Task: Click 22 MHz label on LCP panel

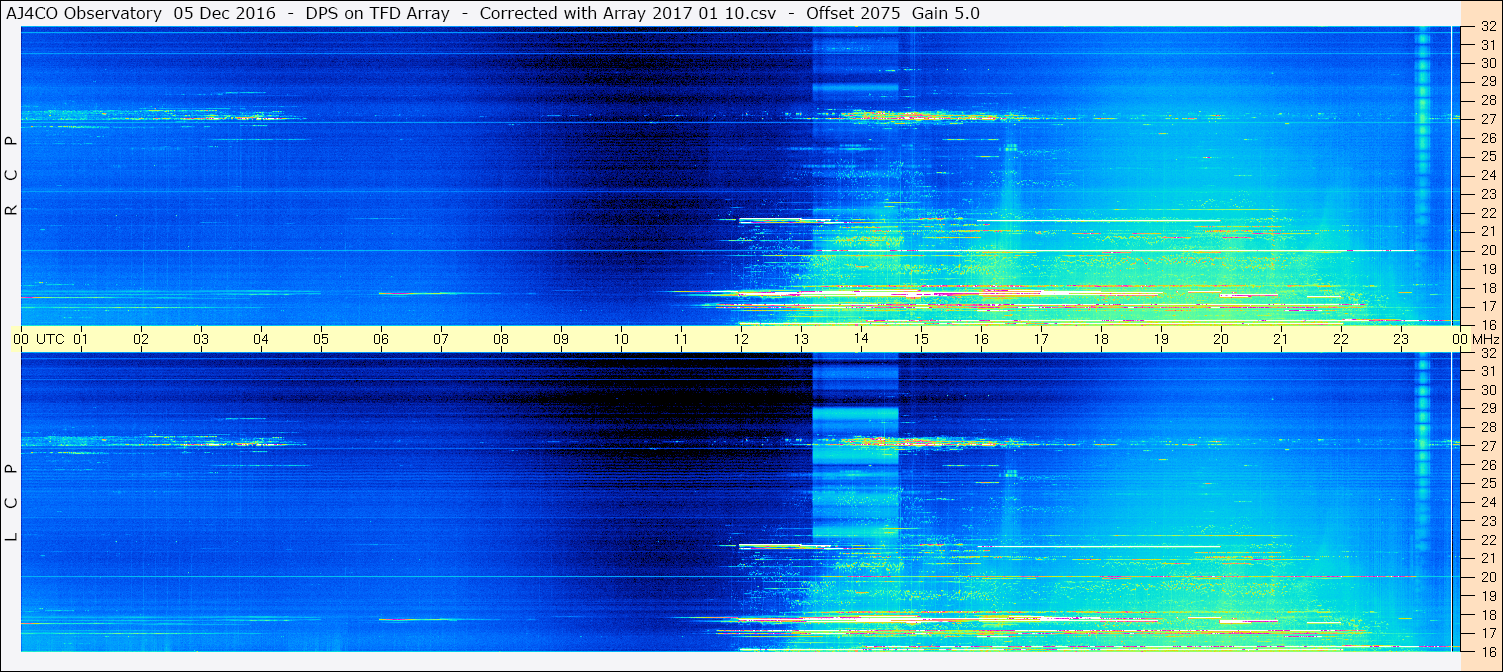Action: pos(1488,539)
